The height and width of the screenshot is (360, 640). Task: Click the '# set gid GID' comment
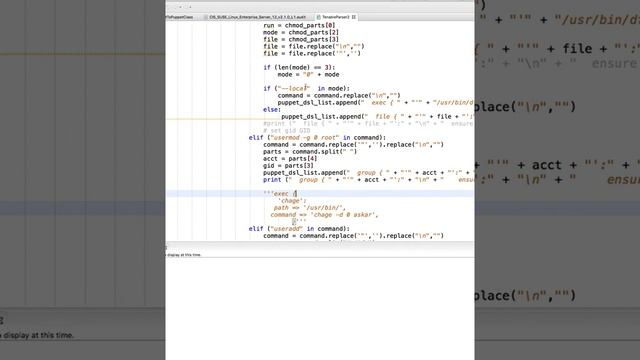pos(287,131)
